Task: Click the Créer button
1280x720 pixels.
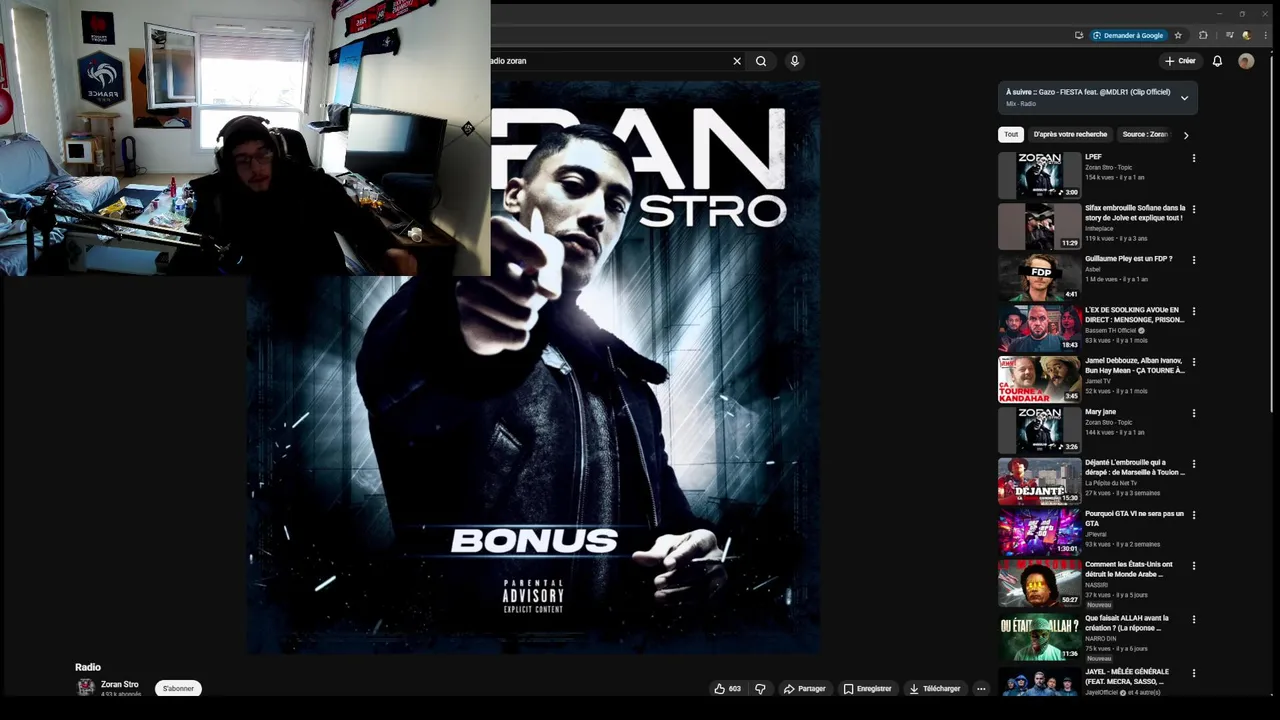Action: coord(1180,61)
